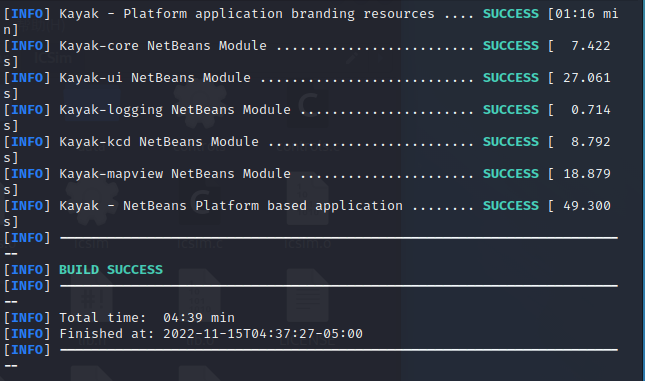Viewport: 645px width, 381px height.
Task: Click the [INFO] tag on the Total time line
Action: click(x=27, y=318)
